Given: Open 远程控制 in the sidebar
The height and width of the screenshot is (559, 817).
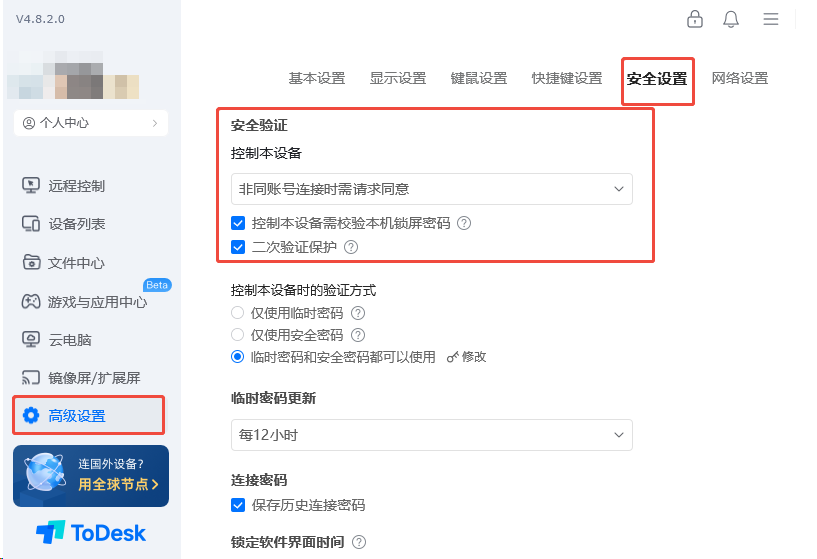Looking at the screenshot, I should click(64, 186).
